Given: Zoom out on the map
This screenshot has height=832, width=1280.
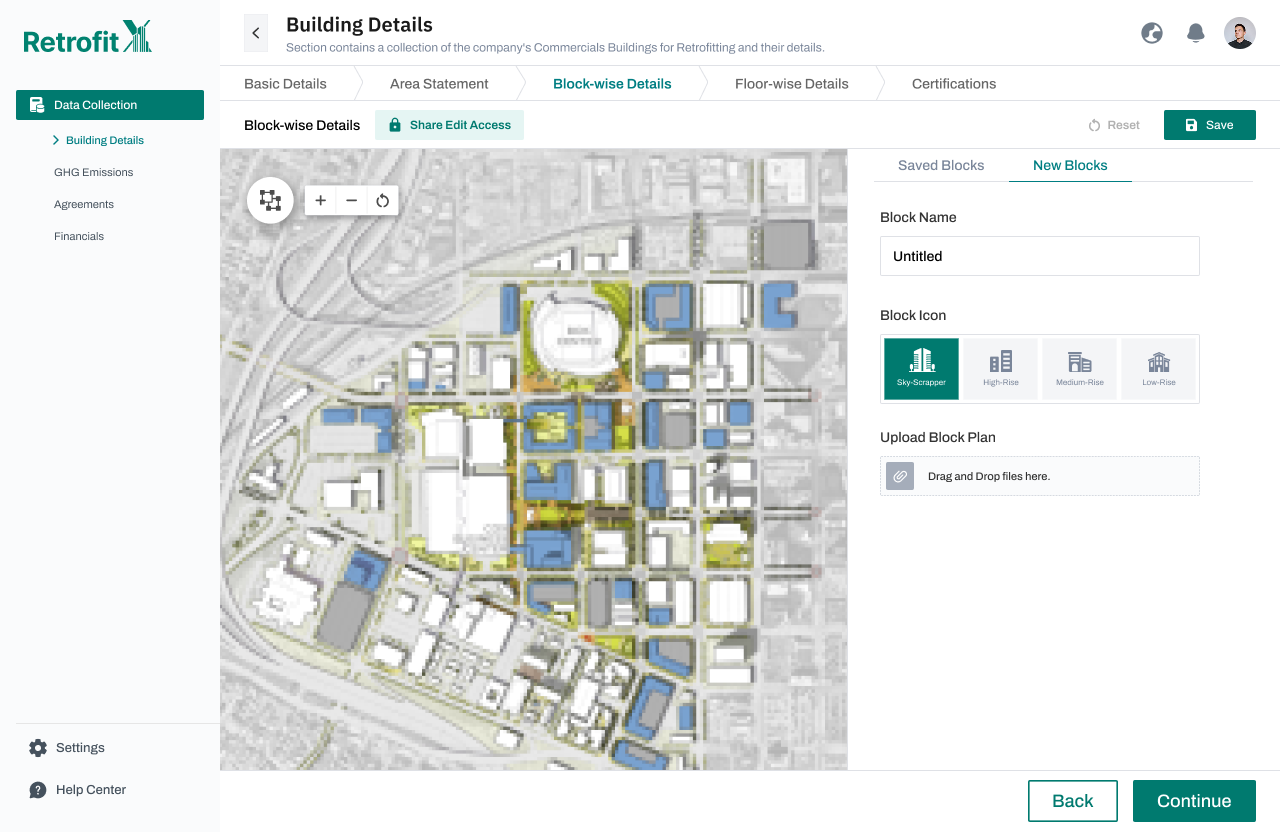Looking at the screenshot, I should point(351,200).
